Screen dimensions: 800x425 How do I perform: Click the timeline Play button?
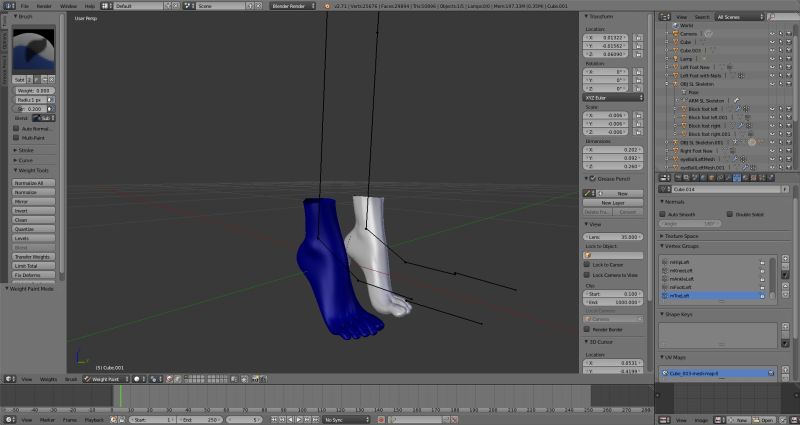(x=299, y=420)
